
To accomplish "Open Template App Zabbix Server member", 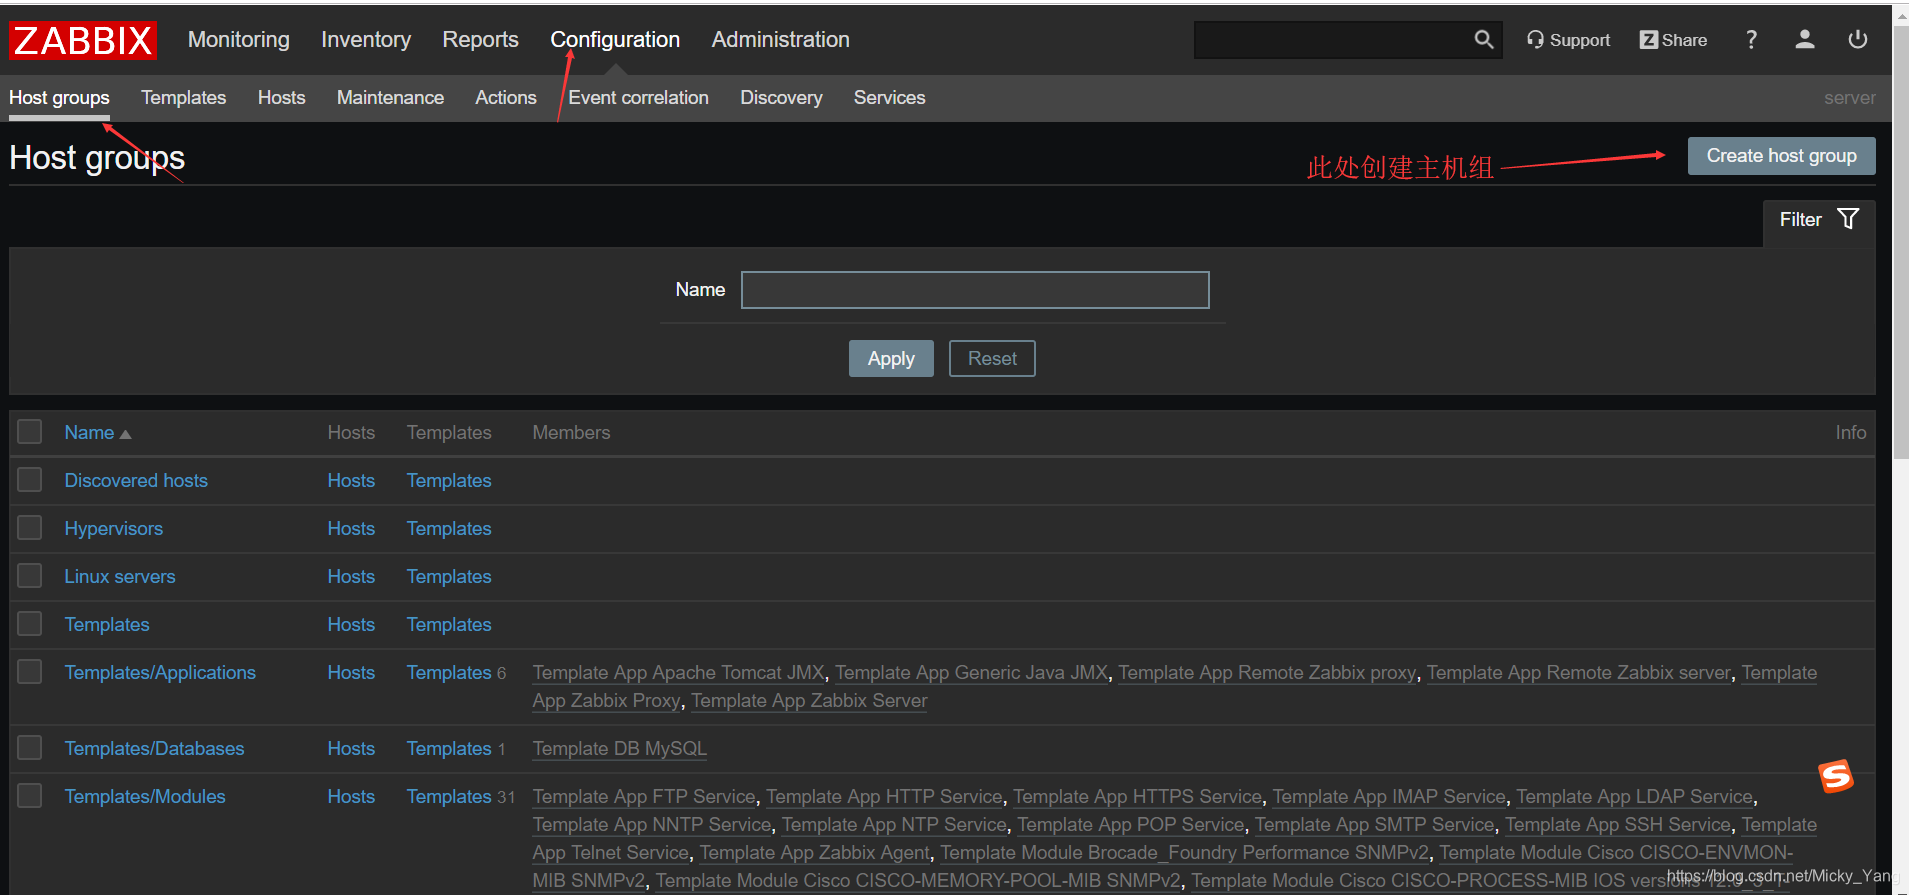I will pyautogui.click(x=809, y=701).
